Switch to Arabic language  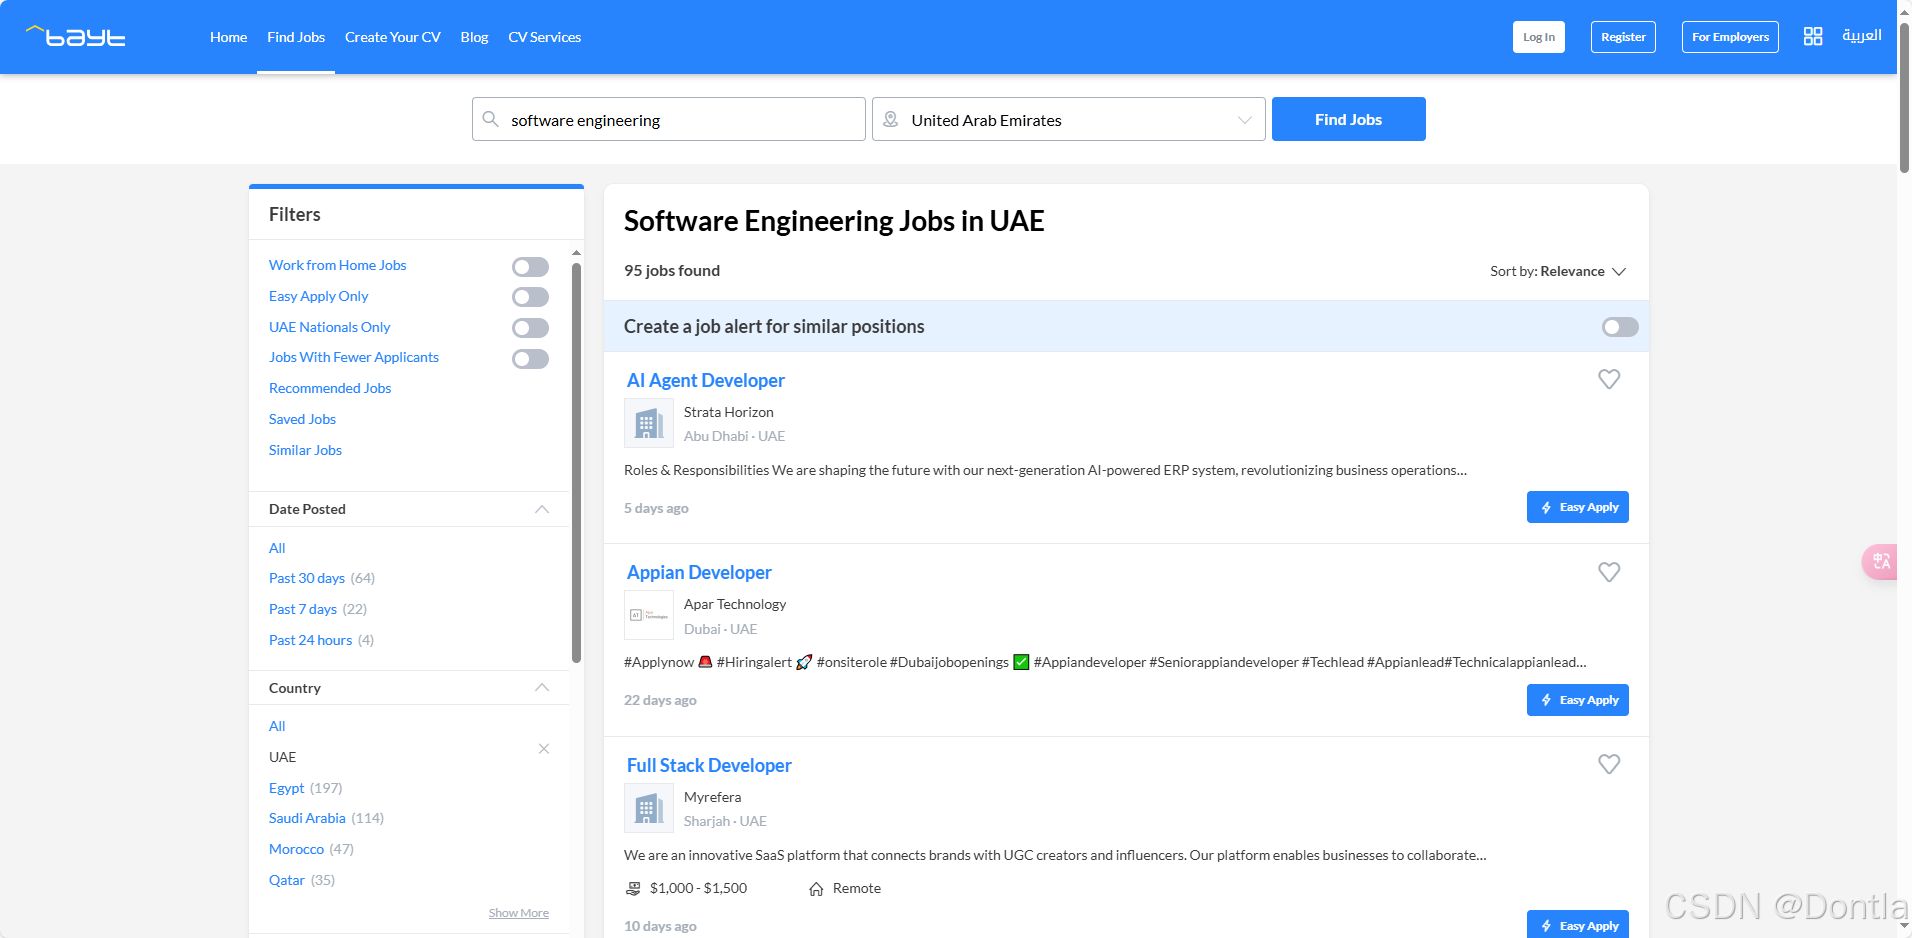(x=1862, y=35)
